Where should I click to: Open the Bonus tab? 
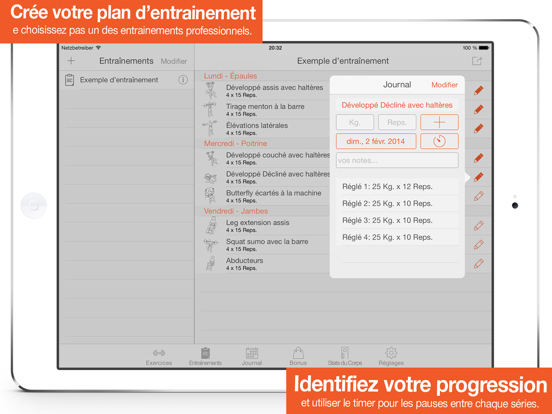pos(298,356)
